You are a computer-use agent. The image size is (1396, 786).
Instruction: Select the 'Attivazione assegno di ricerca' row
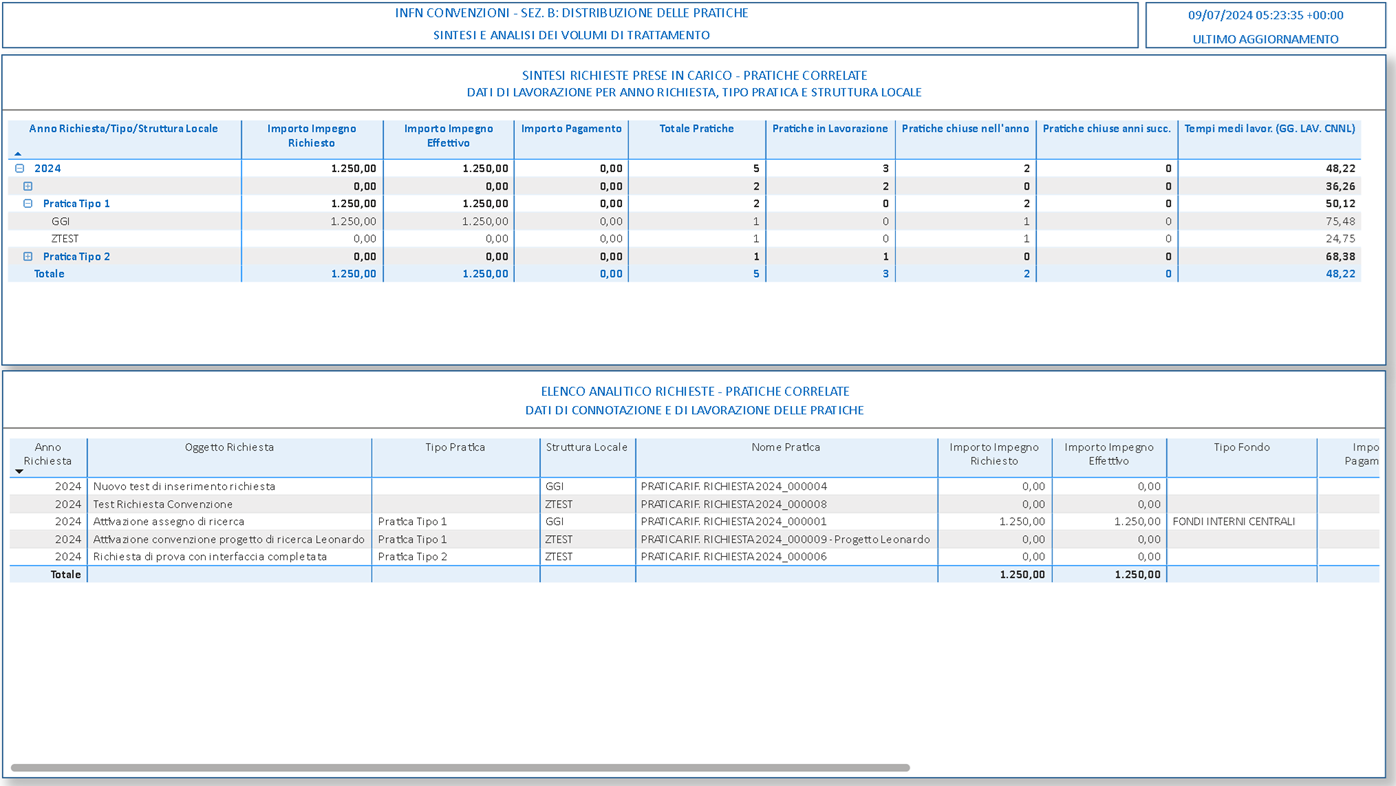(168, 522)
